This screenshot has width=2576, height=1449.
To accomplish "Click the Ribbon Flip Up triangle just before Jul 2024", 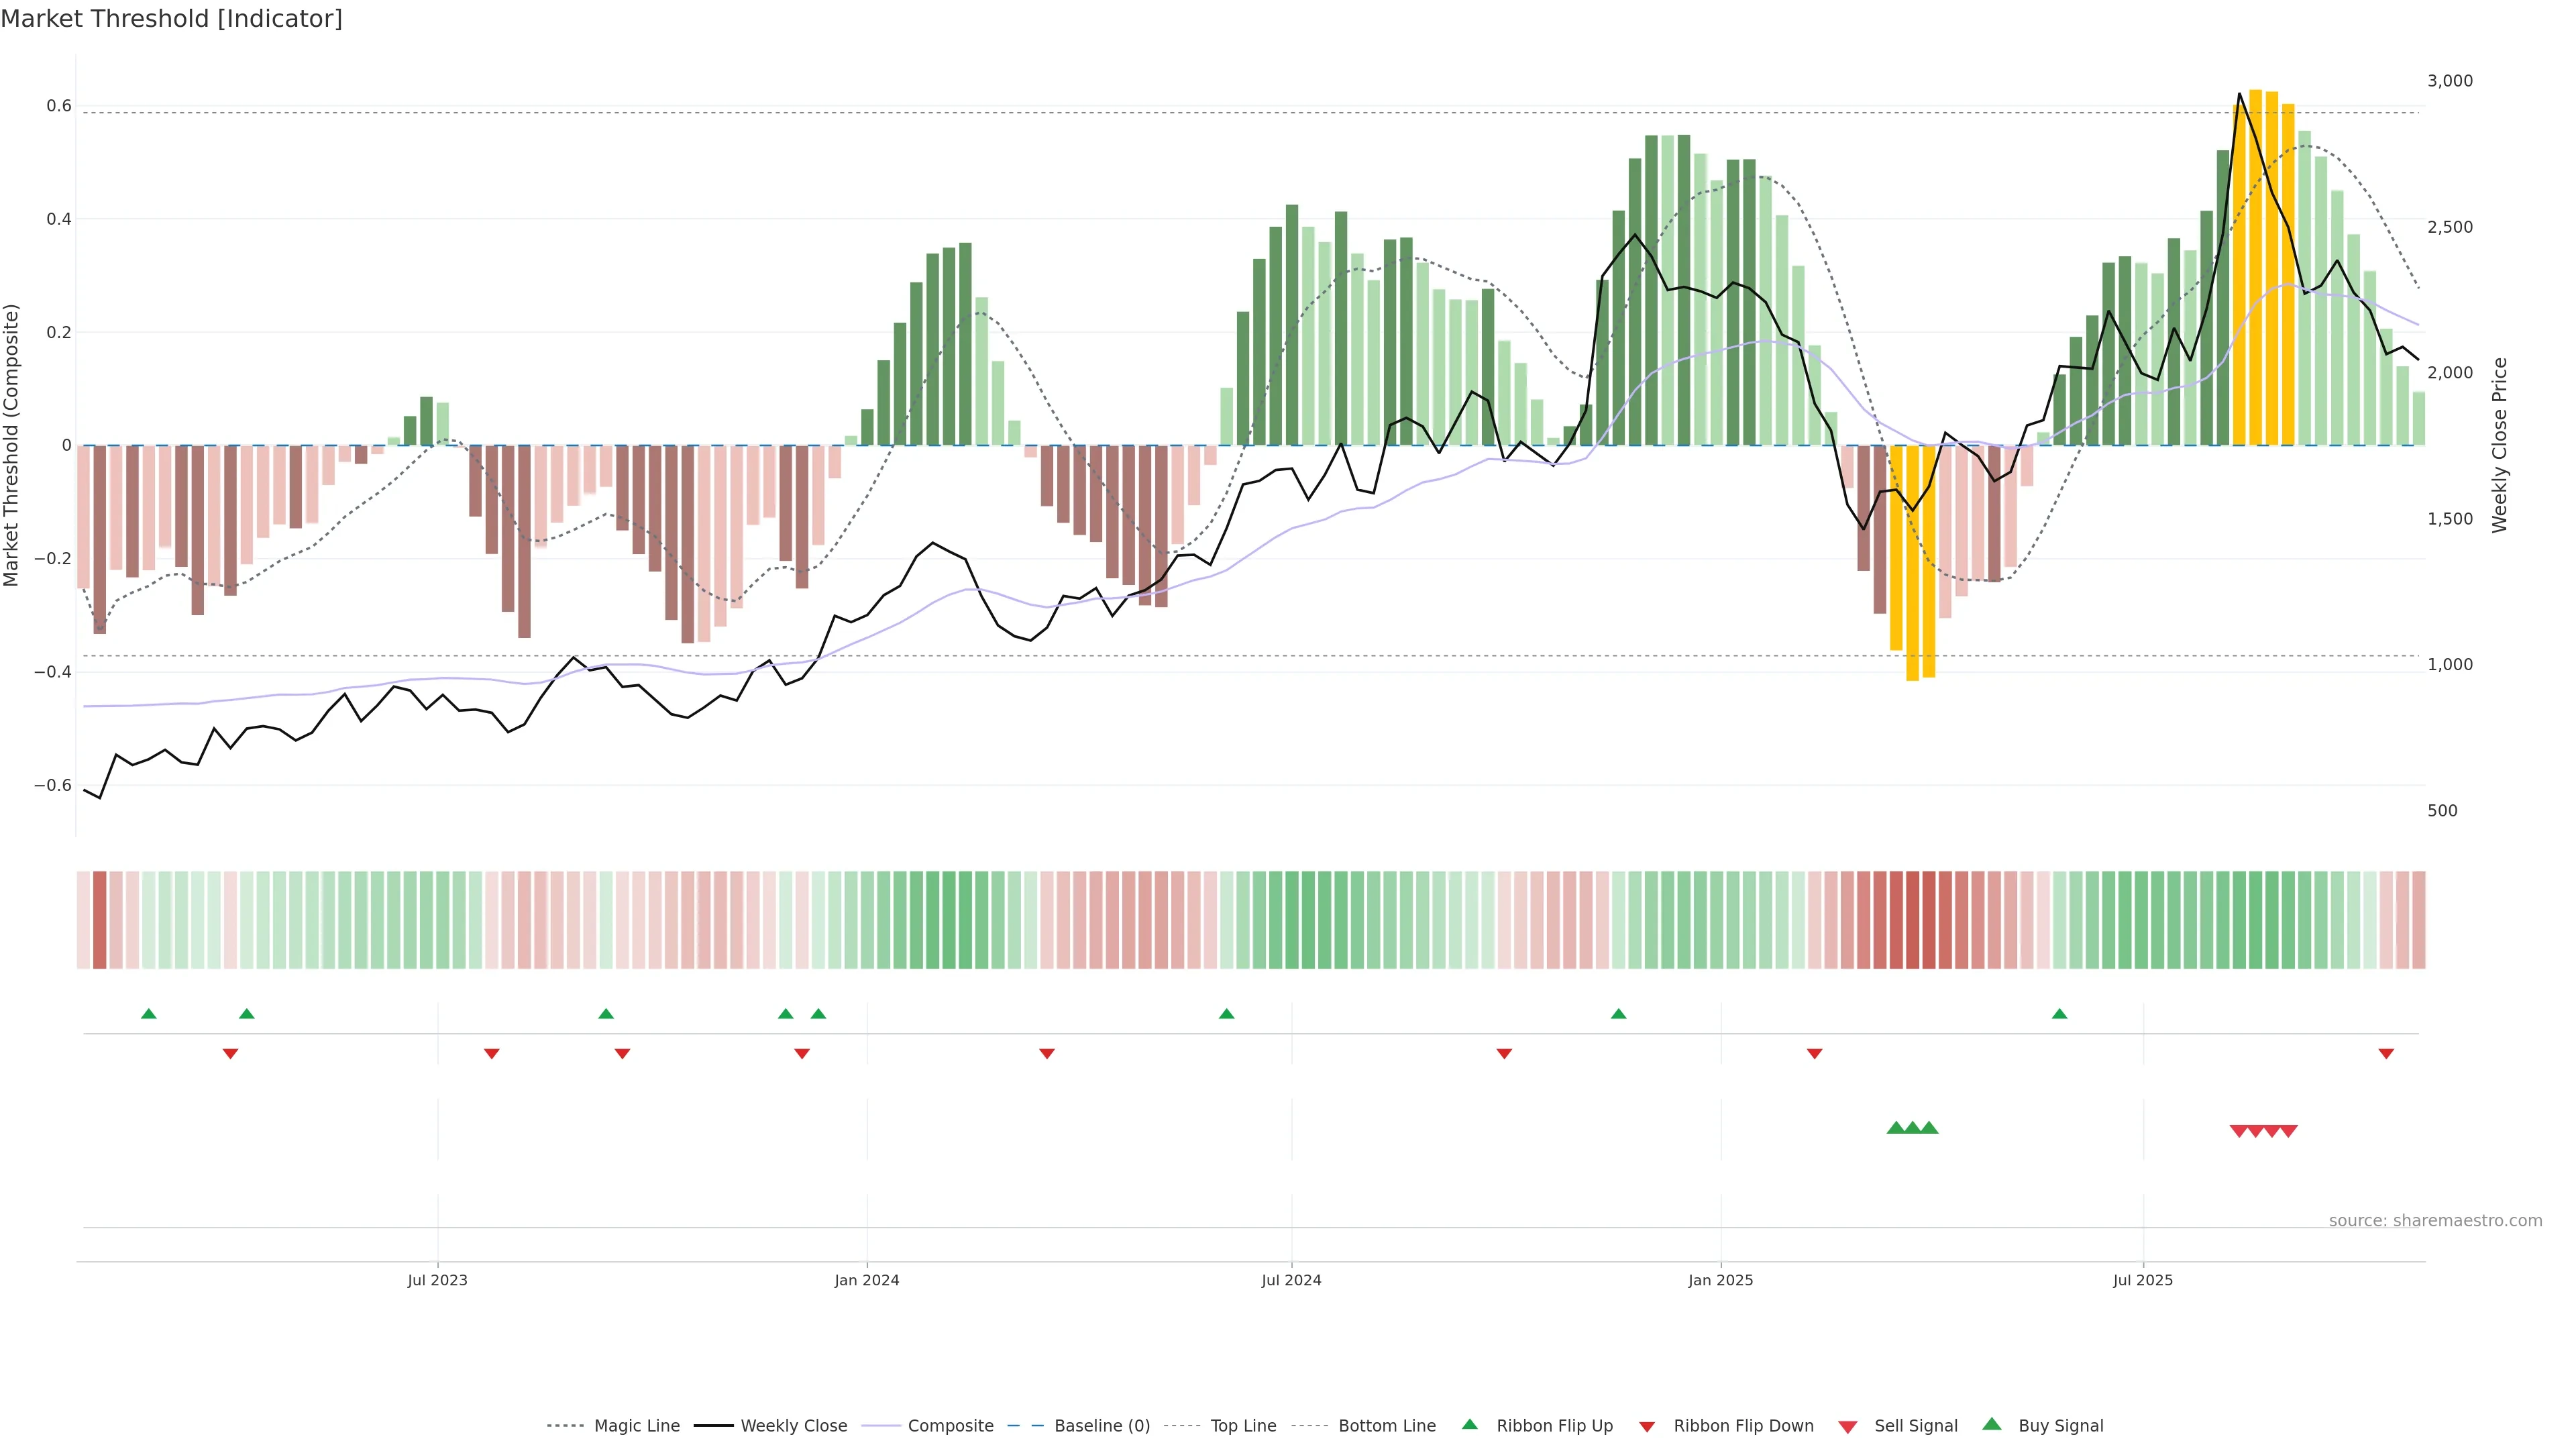I will coord(1226,1014).
